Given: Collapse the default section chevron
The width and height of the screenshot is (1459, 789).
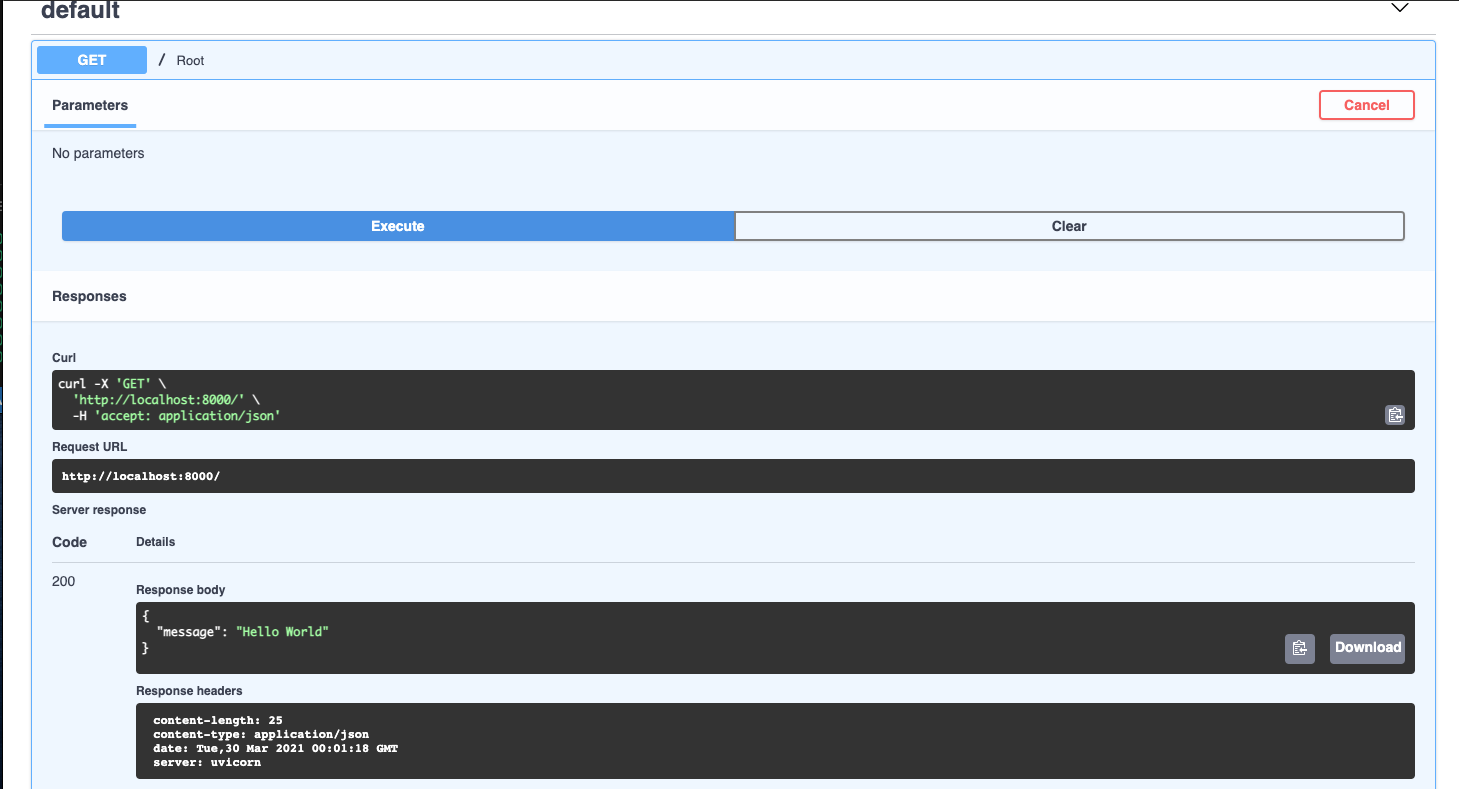Looking at the screenshot, I should tap(1400, 8).
